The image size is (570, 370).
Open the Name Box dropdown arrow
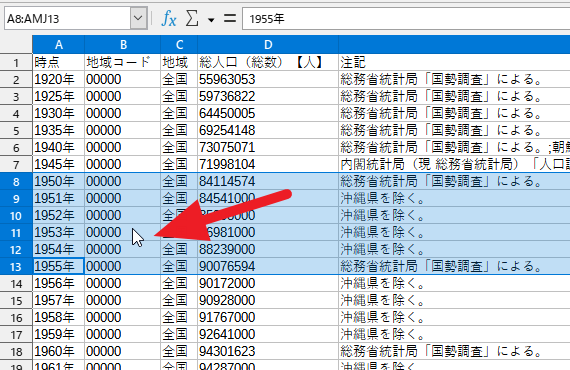(139, 18)
